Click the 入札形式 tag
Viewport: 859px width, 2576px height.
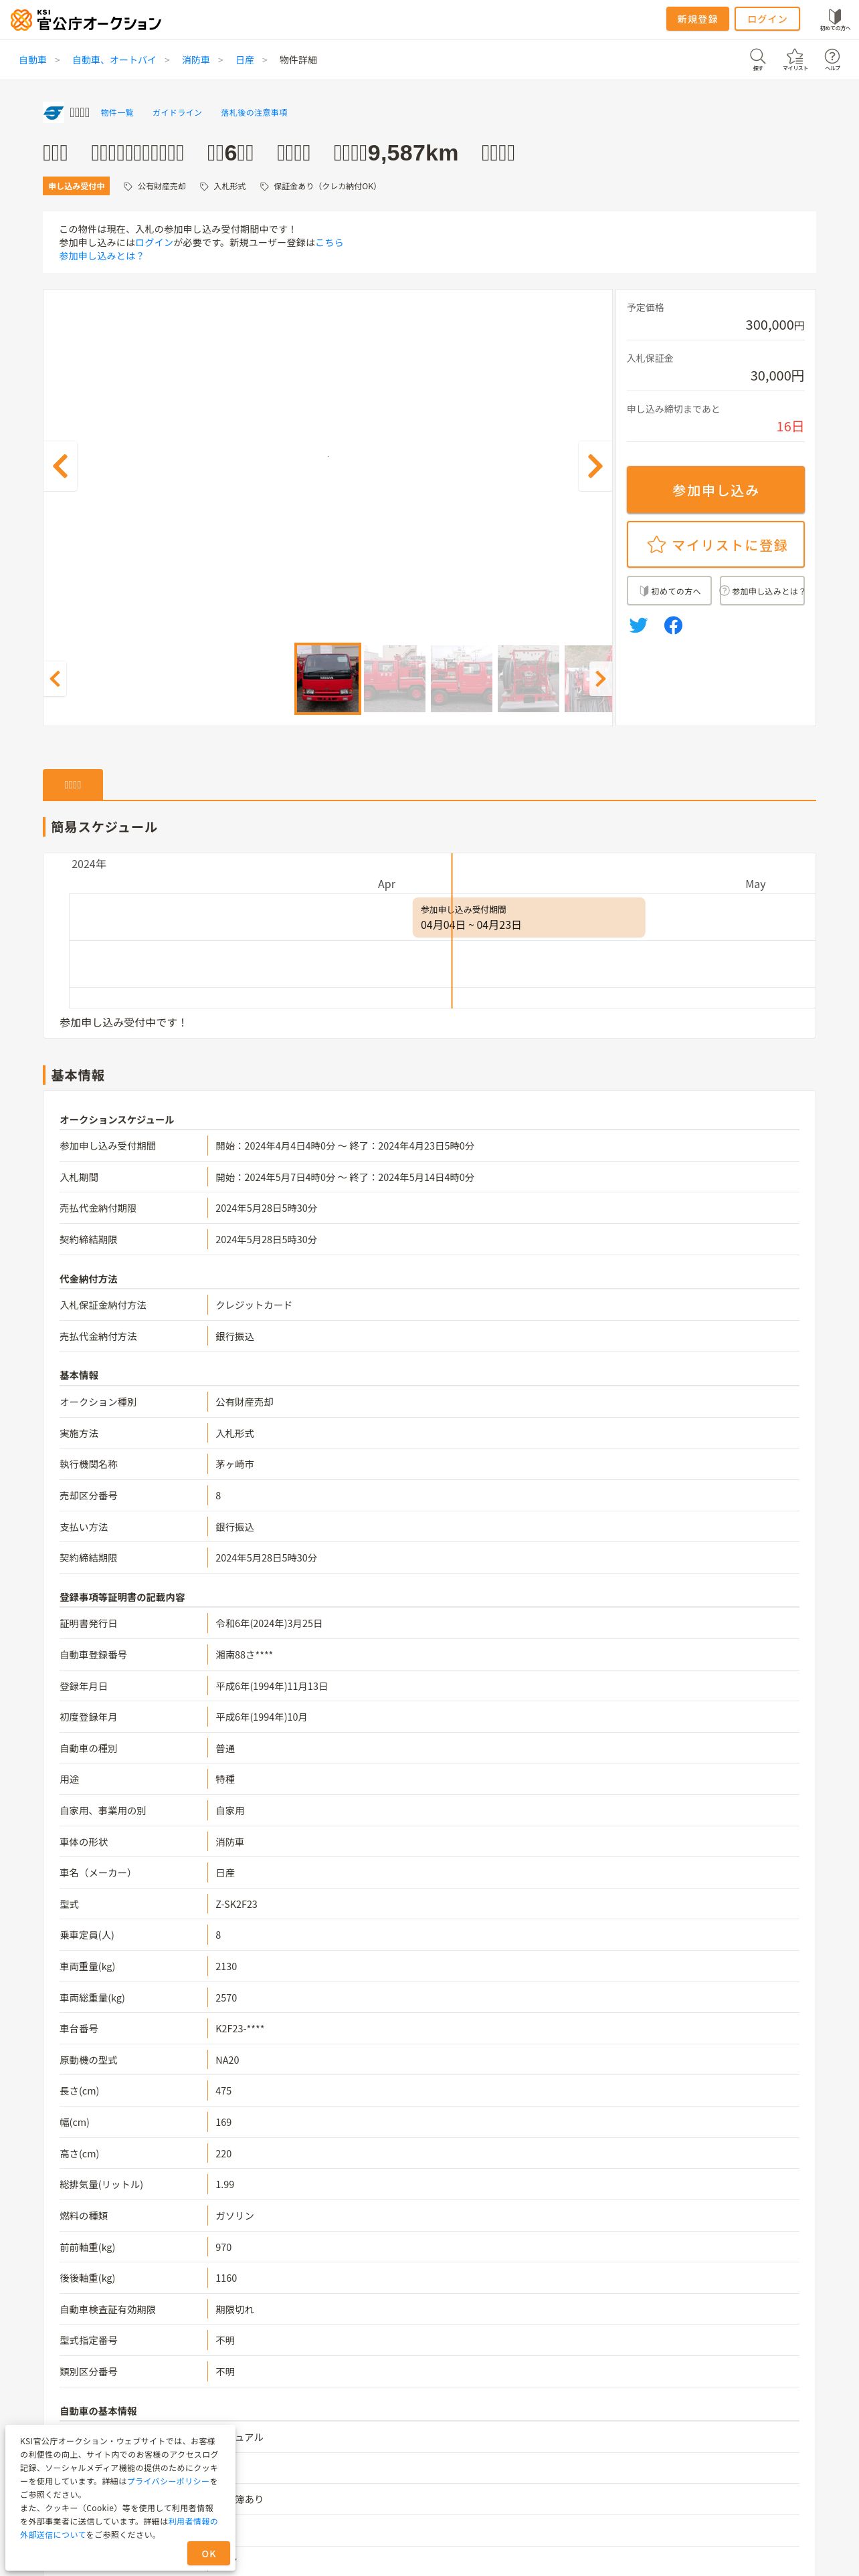222,186
